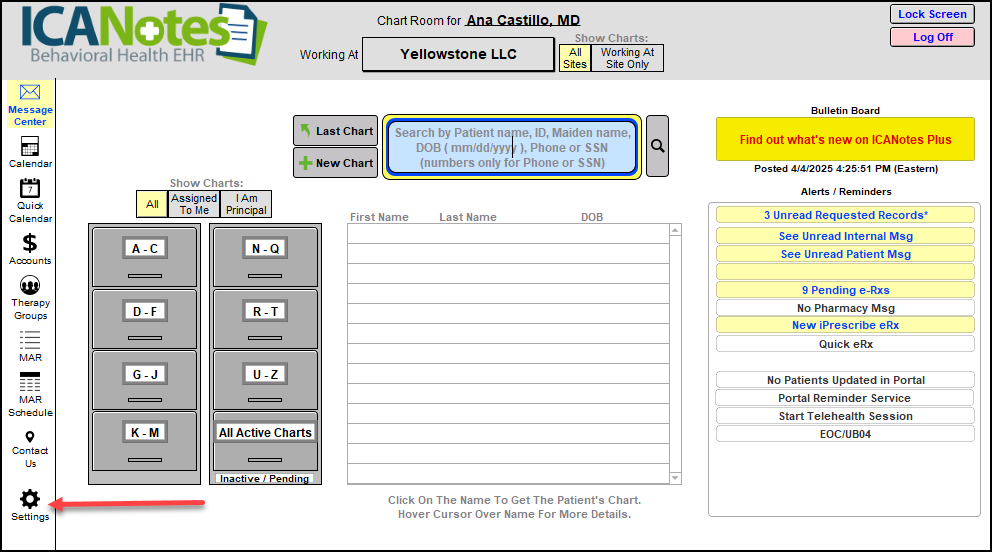Screen dimensions: 992x552
Task: Open Accounts dollar sign icon
Action: pyautogui.click(x=30, y=243)
